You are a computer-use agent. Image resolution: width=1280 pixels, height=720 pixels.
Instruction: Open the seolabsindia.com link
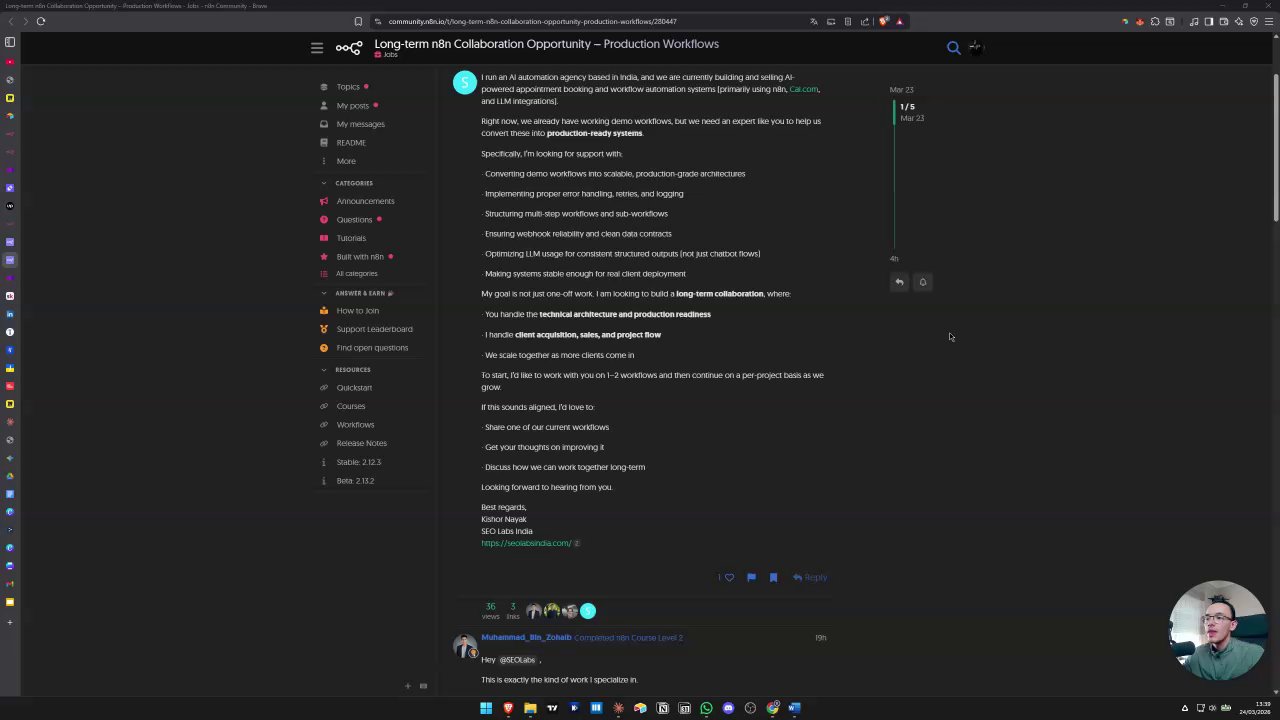526,543
